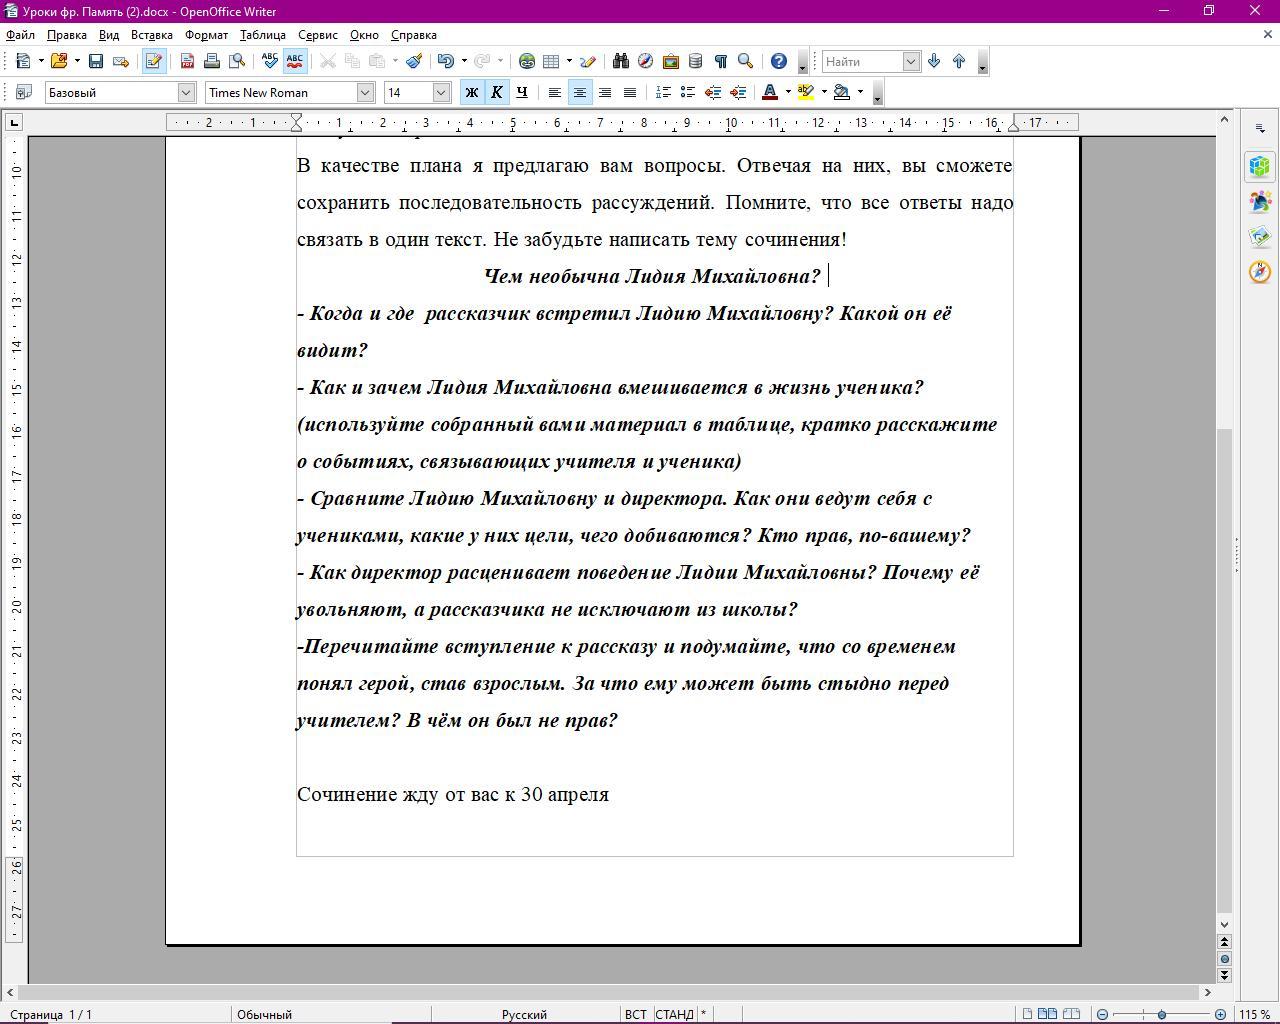Viewport: 1280px width, 1024px height.
Task: Click the Найти search input field
Action: [x=862, y=61]
